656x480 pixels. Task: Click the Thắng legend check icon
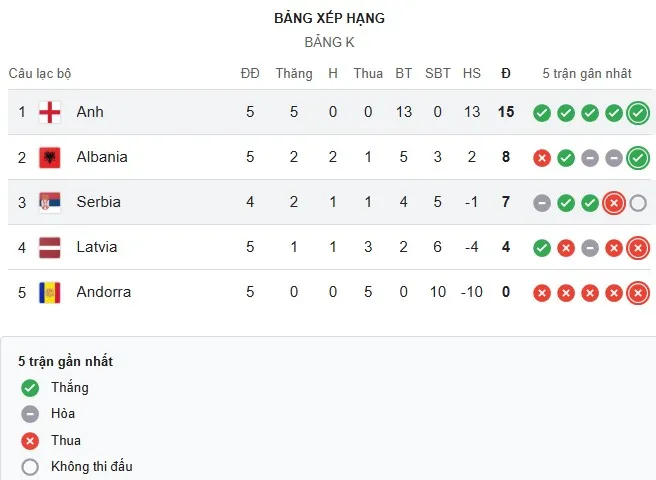[x=30, y=388]
